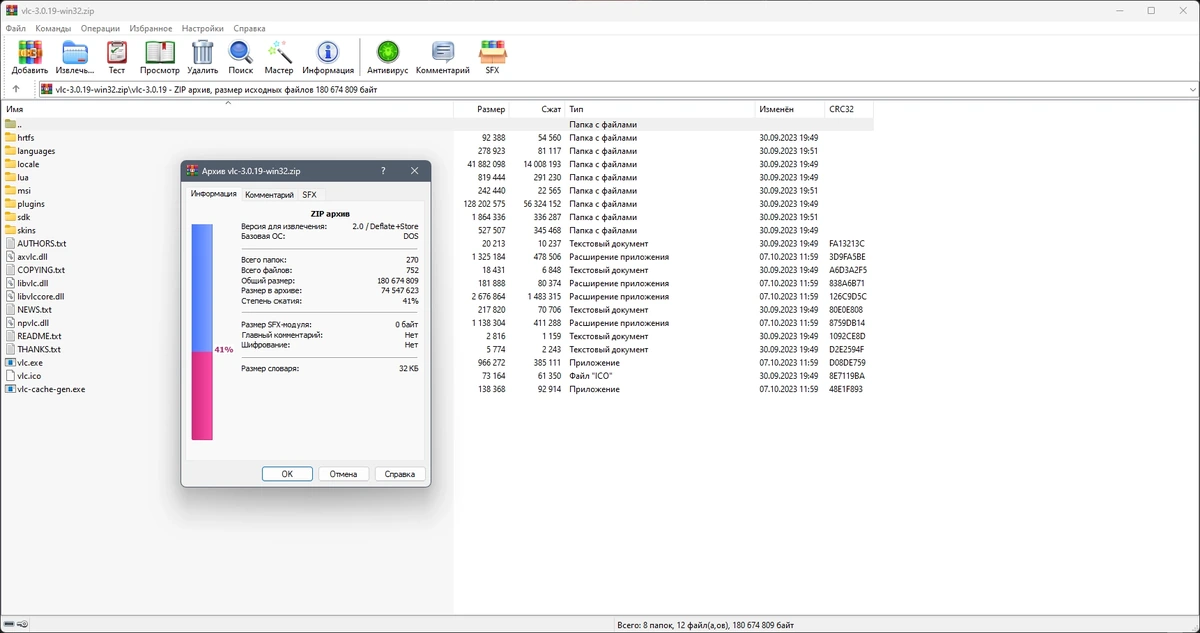The image size is (1200, 633).
Task: Select the locale folder icon
Action: [10, 164]
